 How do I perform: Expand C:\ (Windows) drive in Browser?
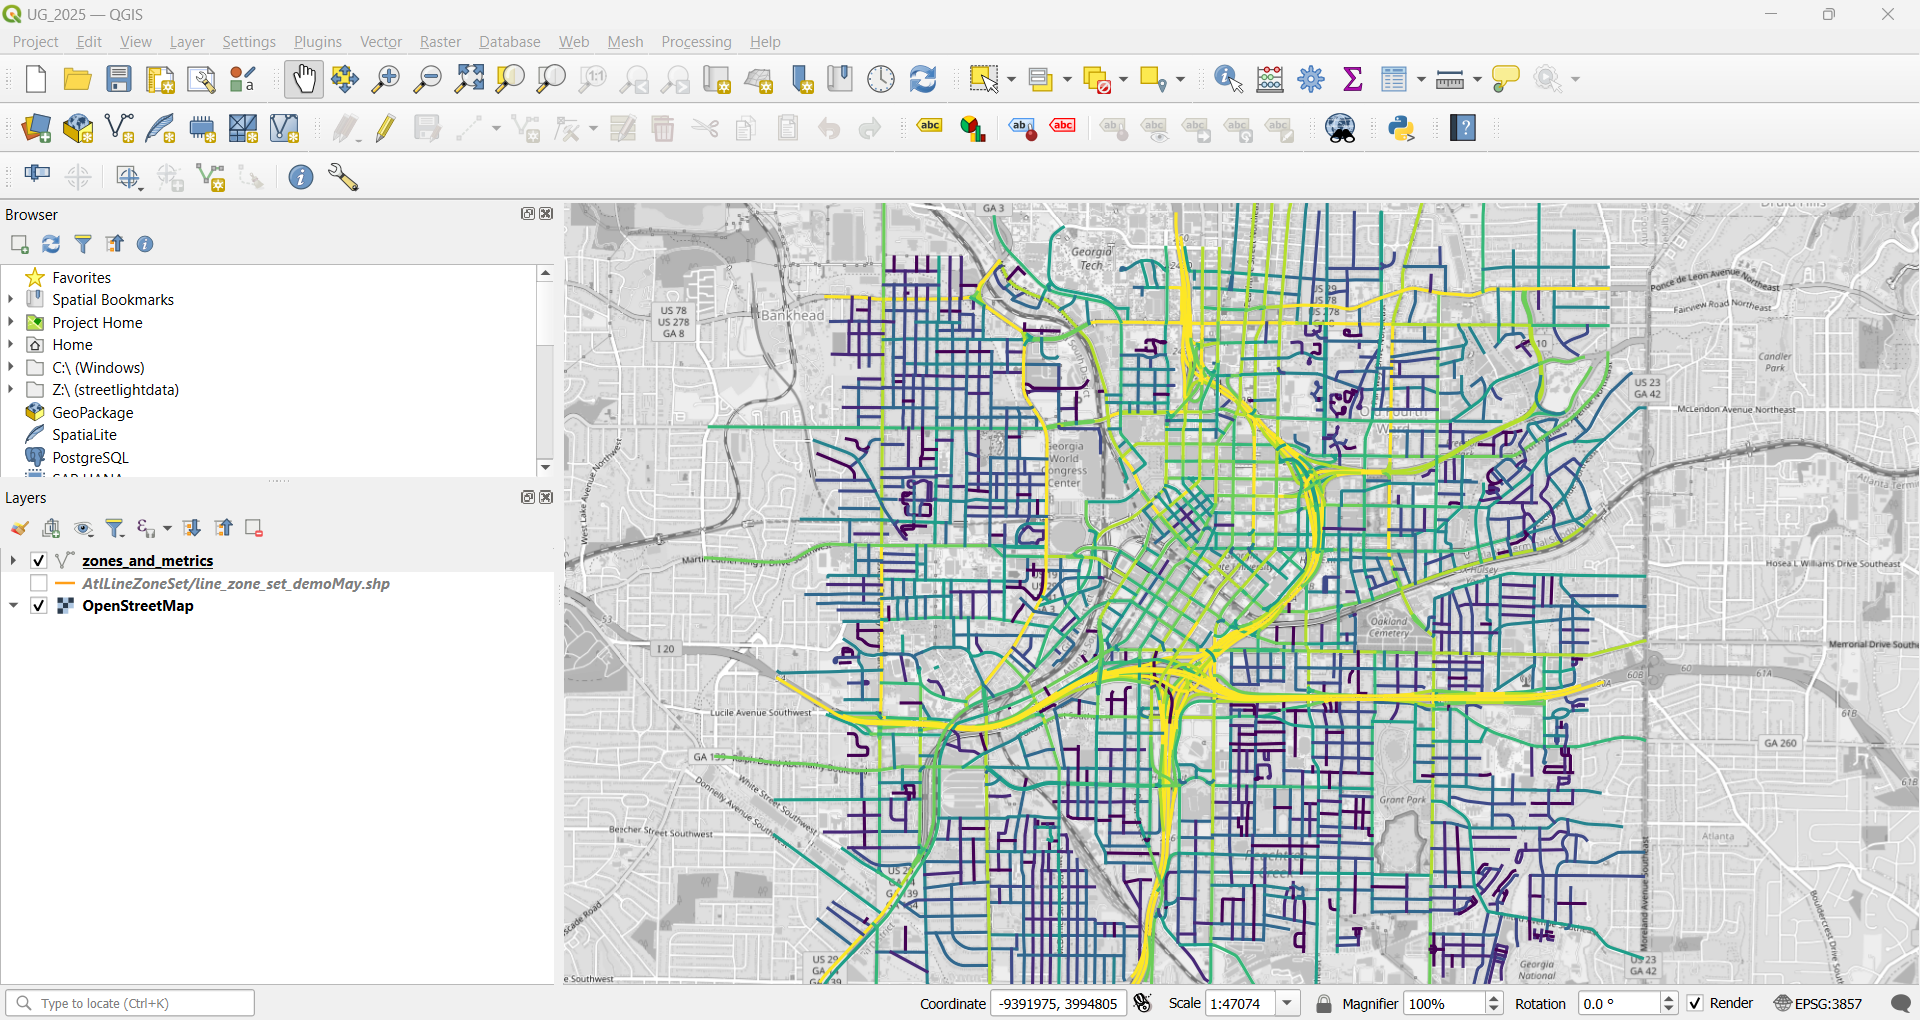click(x=11, y=367)
